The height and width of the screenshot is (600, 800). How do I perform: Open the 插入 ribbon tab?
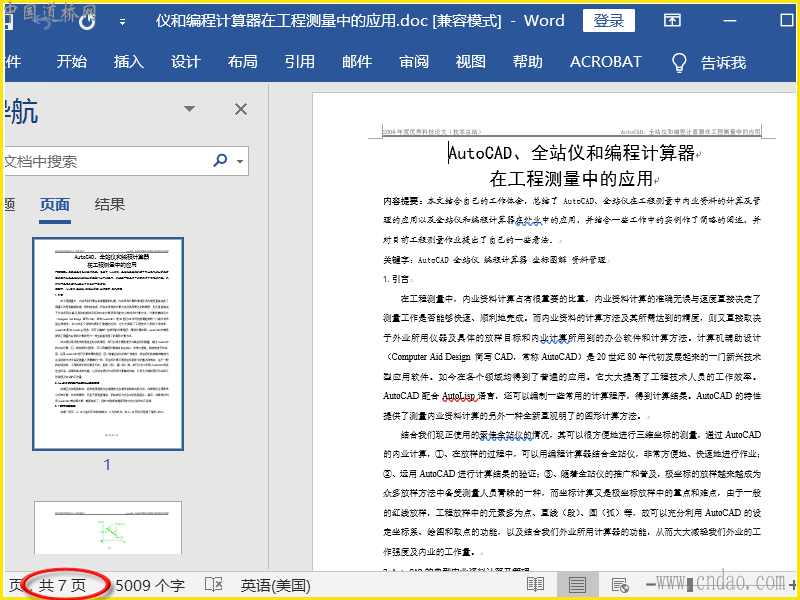point(129,62)
